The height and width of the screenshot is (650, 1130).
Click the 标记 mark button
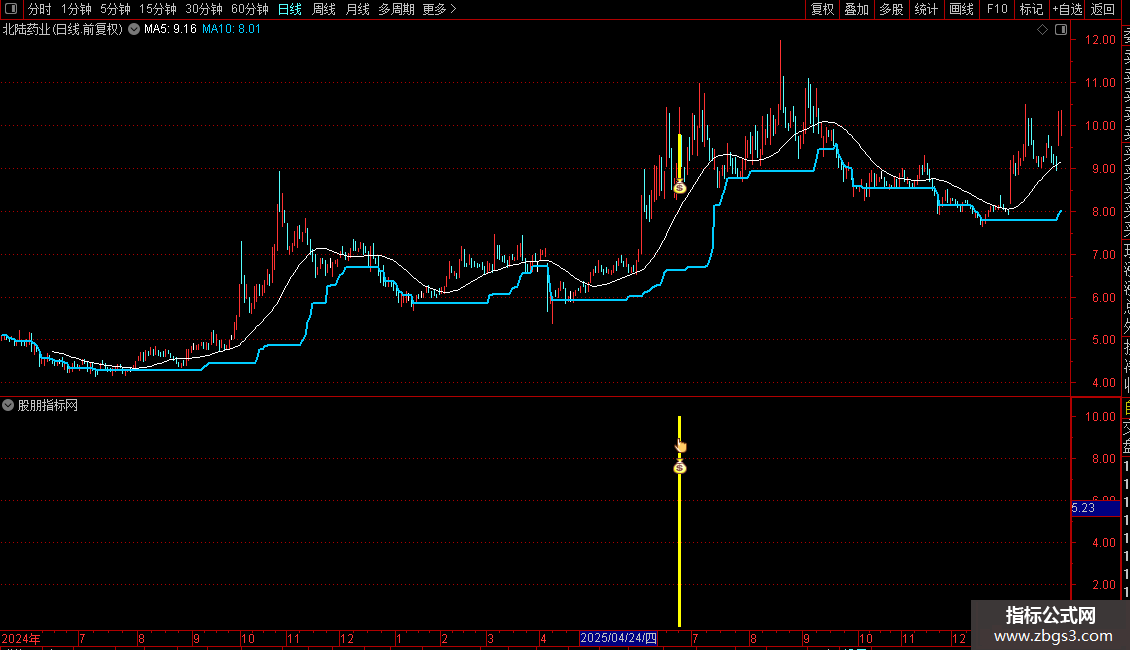point(1031,9)
